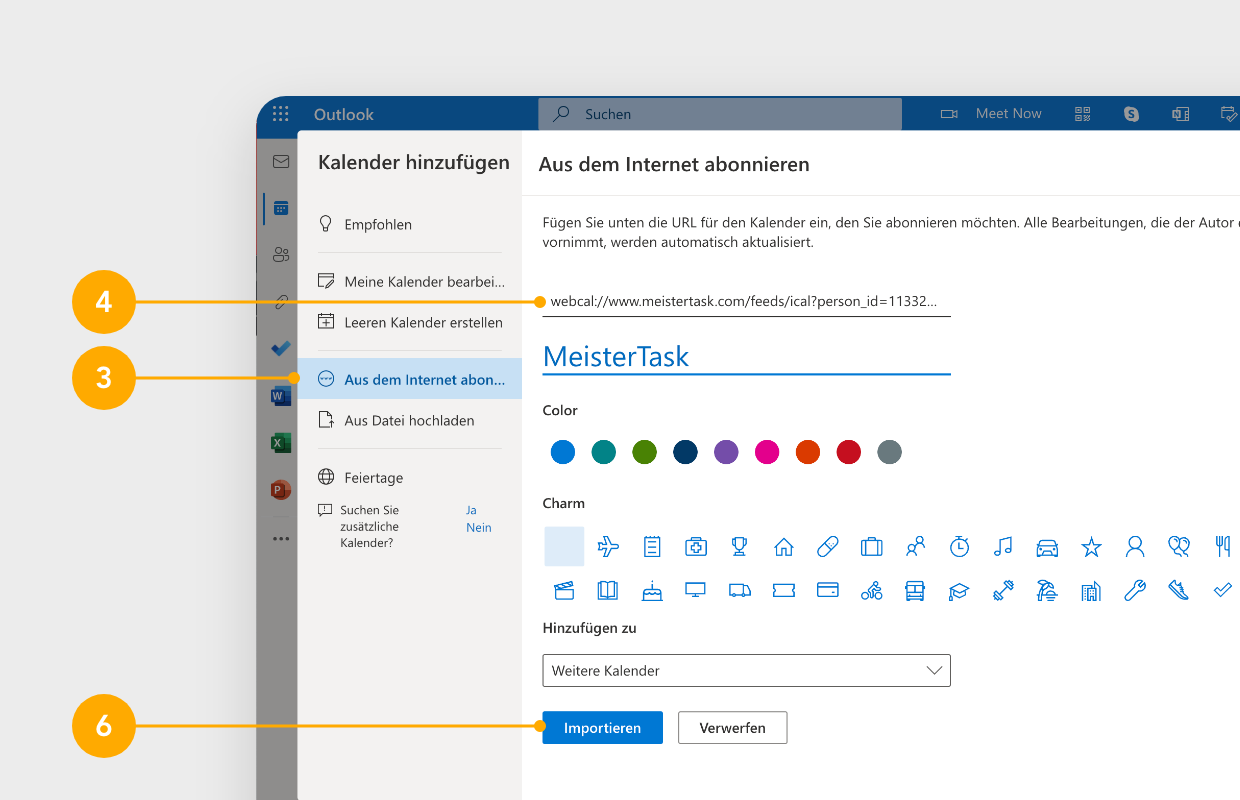Choose the bandage charm
The width and height of the screenshot is (1240, 800).
point(828,546)
